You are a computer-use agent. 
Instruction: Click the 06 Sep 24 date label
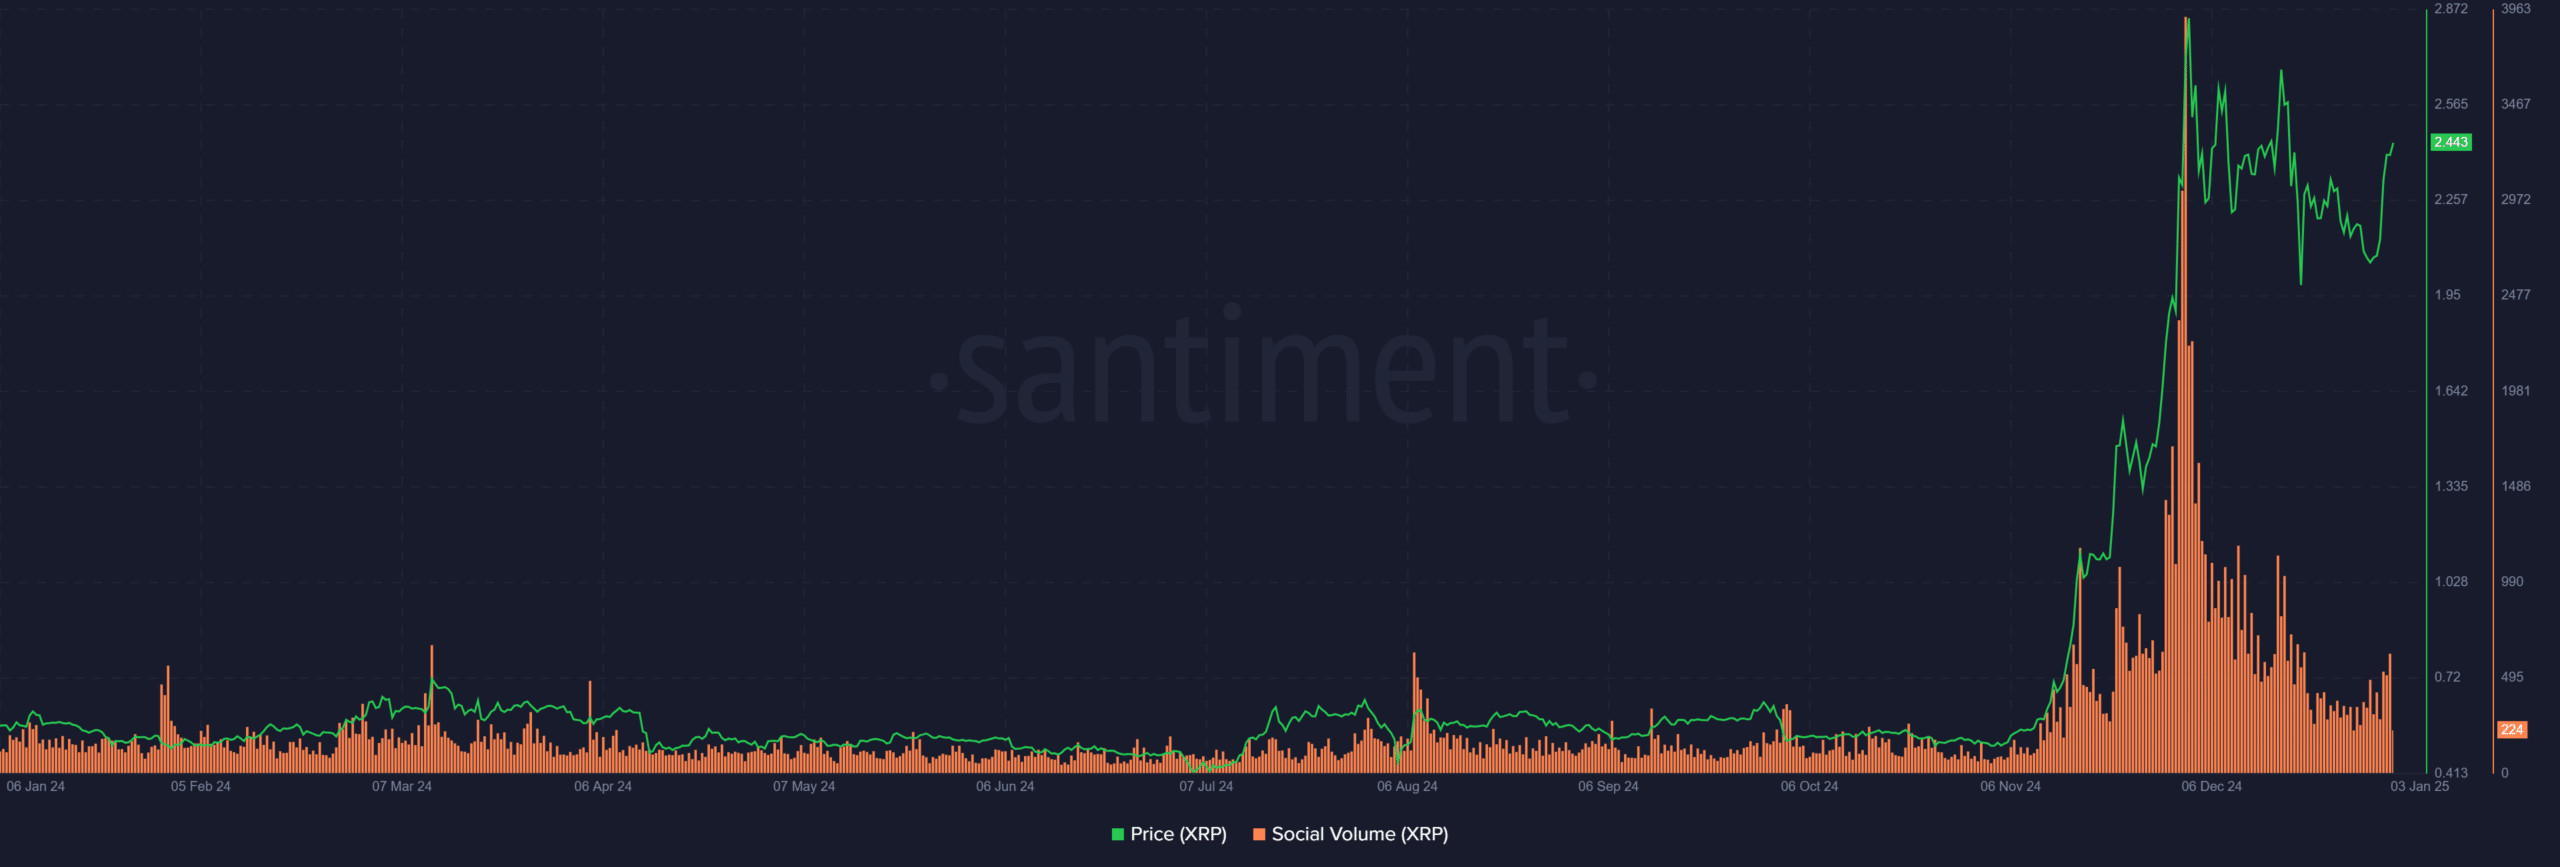[1608, 786]
